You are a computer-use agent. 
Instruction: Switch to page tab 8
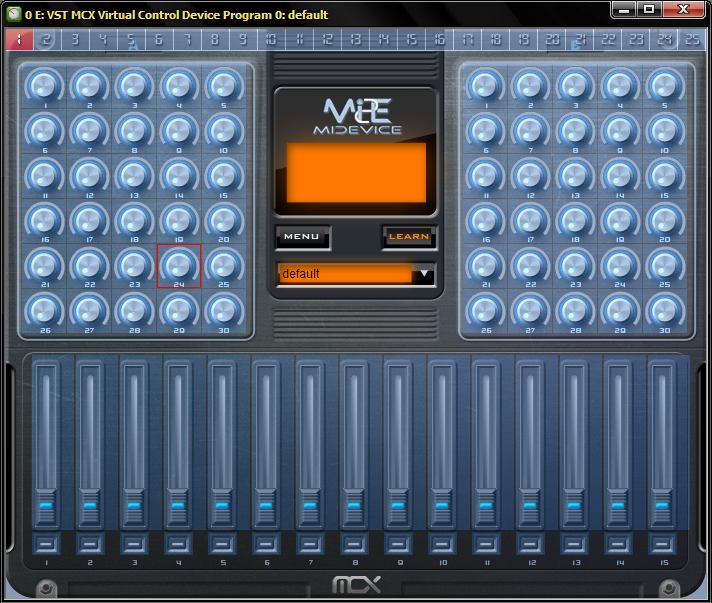[215, 40]
